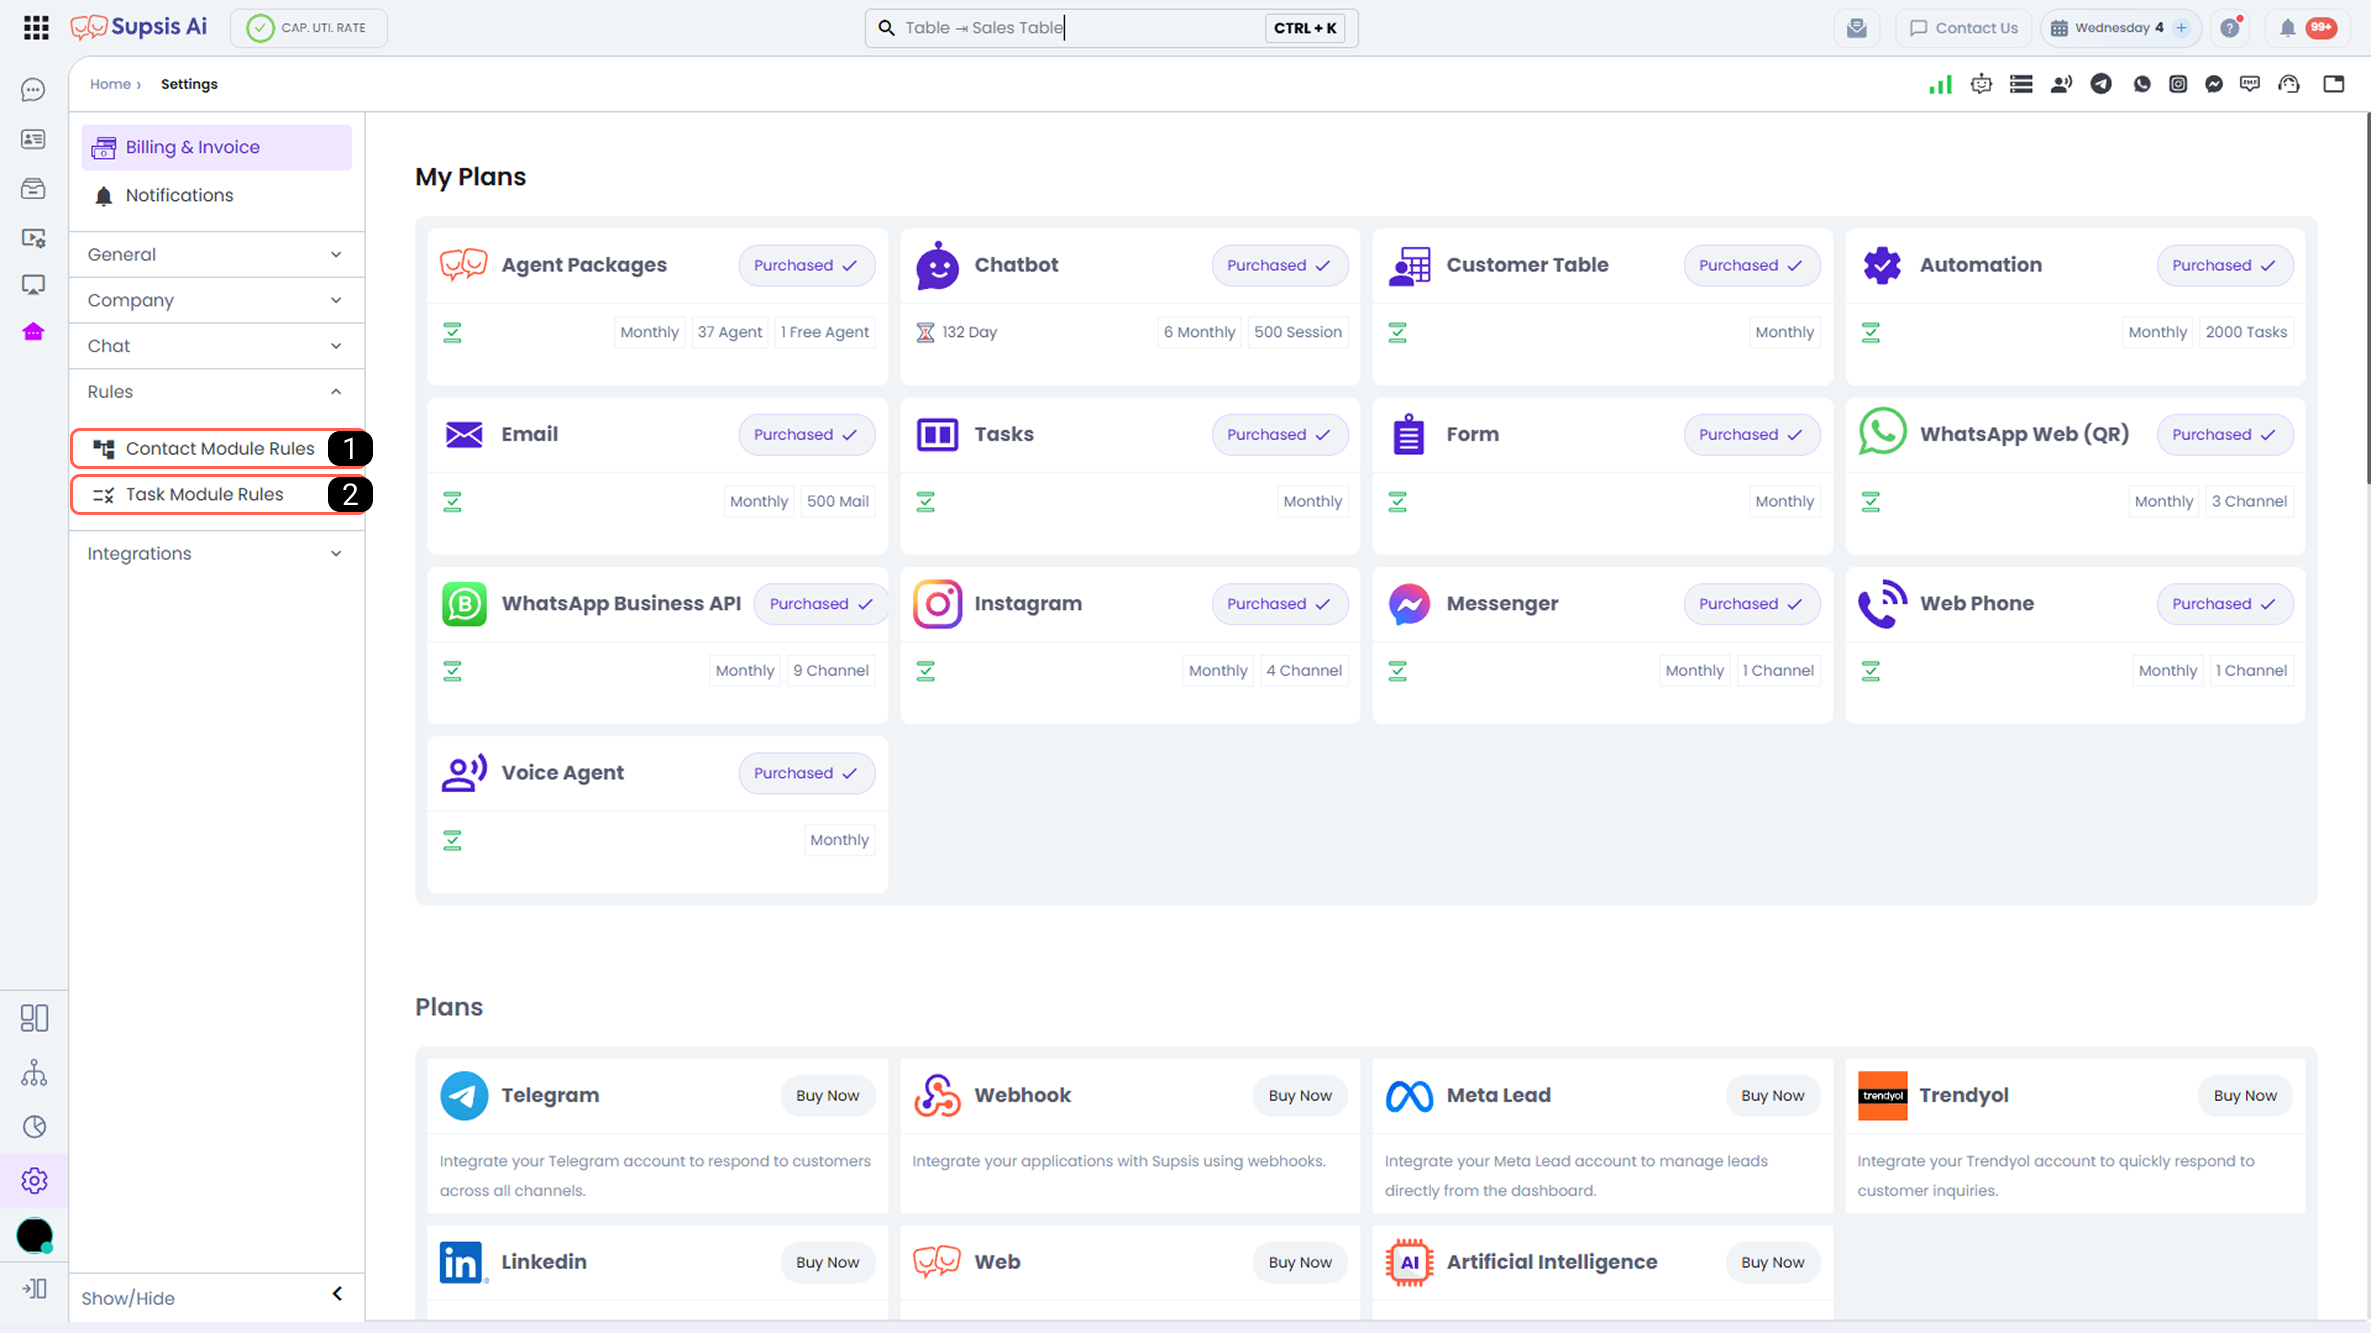Click Buy Now for Web plan
This screenshot has height=1333, width=2371.
coord(1300,1262)
